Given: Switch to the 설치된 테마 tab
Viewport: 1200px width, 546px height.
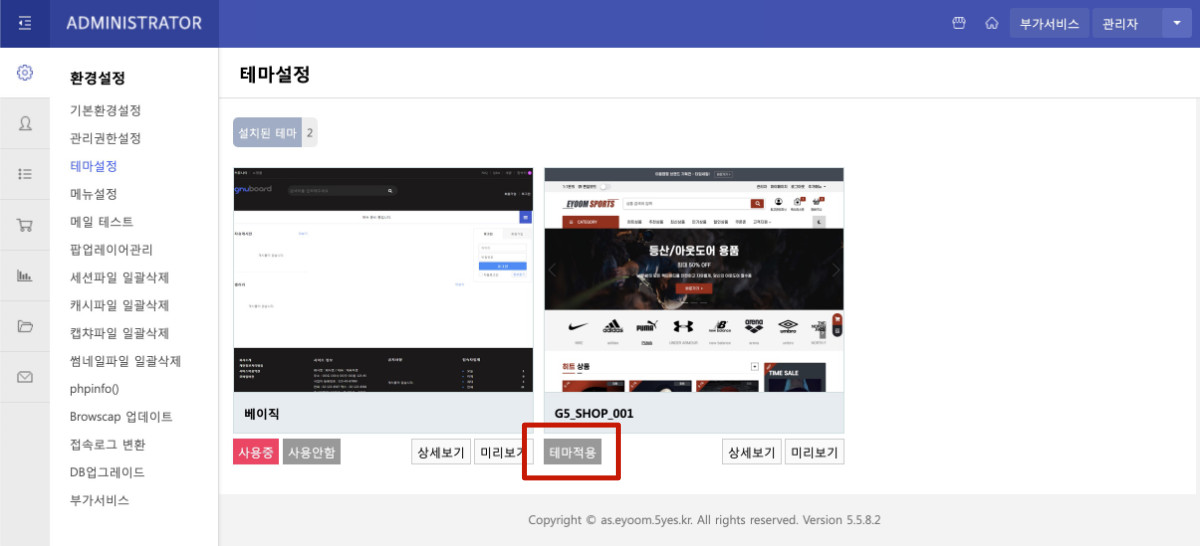Looking at the screenshot, I should 265,132.
